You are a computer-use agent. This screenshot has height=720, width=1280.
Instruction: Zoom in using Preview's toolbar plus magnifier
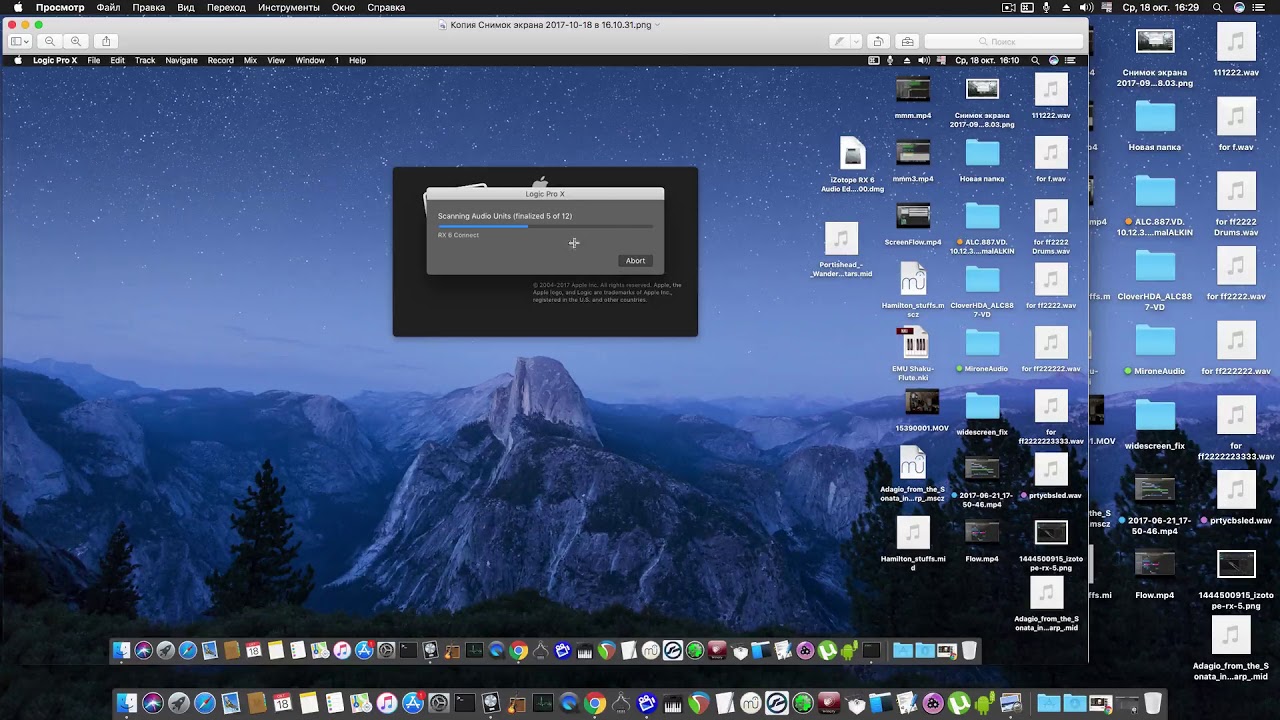tap(76, 41)
